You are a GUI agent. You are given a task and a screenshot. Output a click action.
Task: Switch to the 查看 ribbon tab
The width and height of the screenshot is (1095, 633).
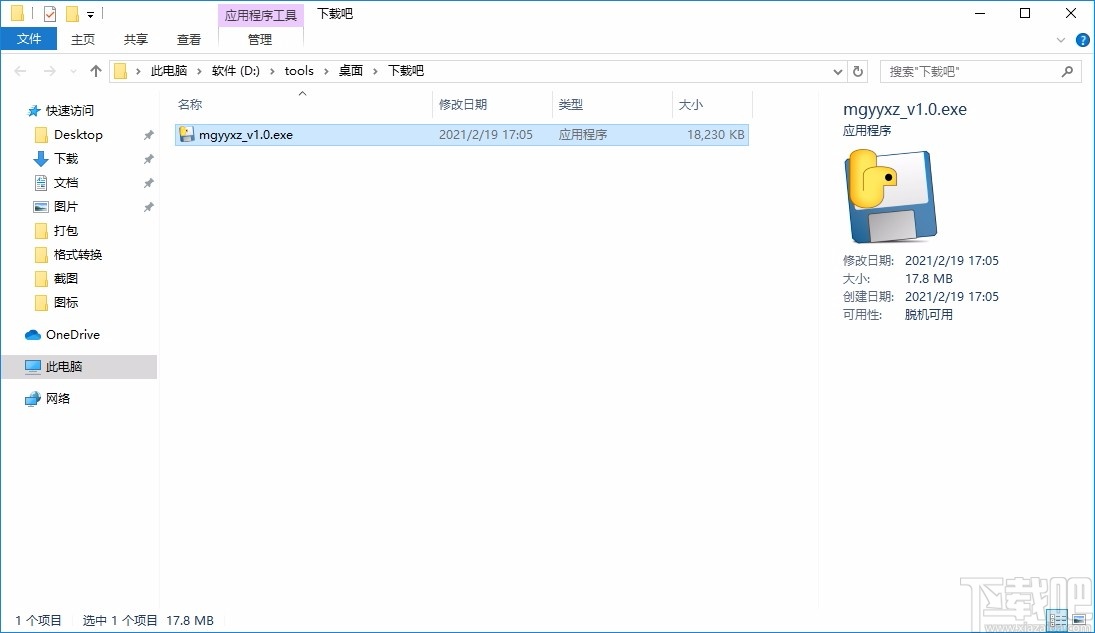(x=189, y=39)
